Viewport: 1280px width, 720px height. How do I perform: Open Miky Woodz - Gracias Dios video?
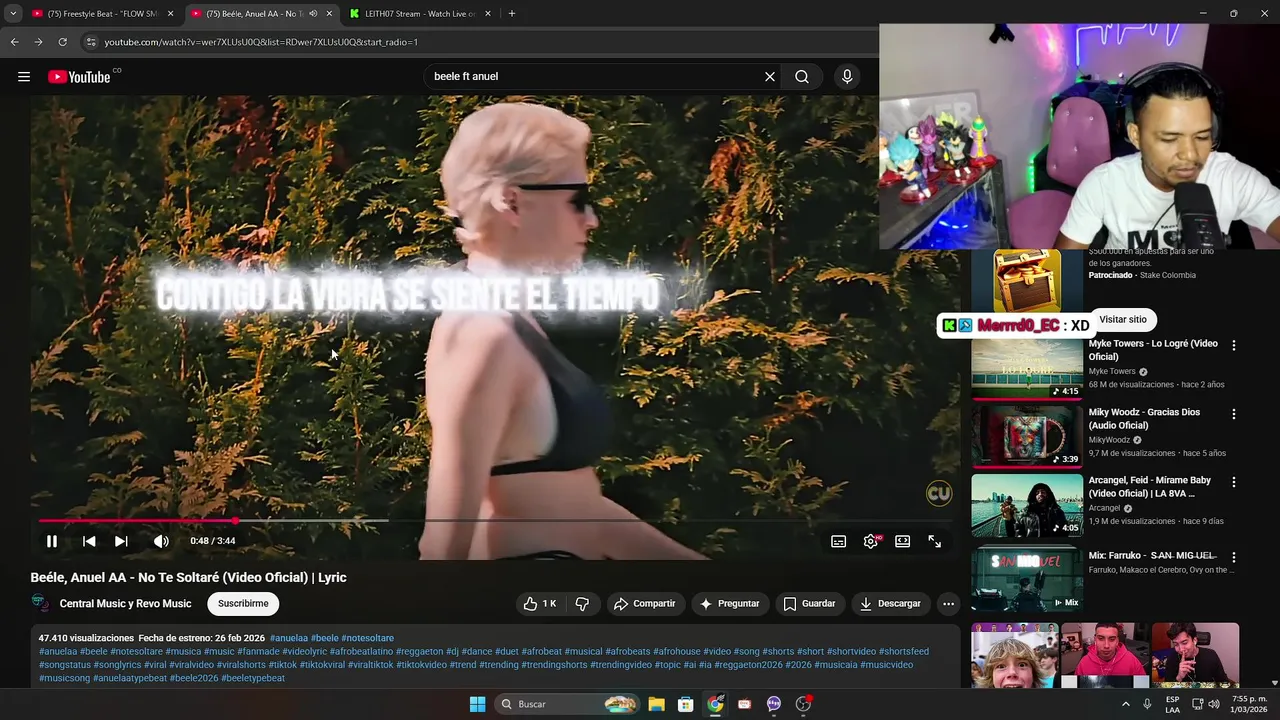point(1027,436)
